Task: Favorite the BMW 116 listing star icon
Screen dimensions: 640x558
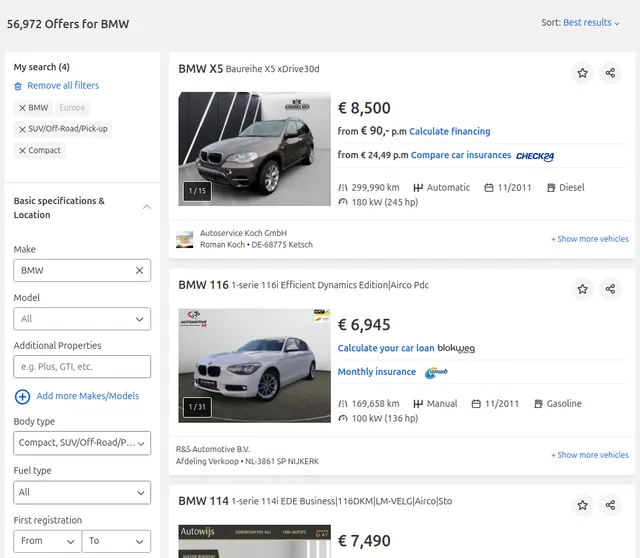Action: point(582,289)
